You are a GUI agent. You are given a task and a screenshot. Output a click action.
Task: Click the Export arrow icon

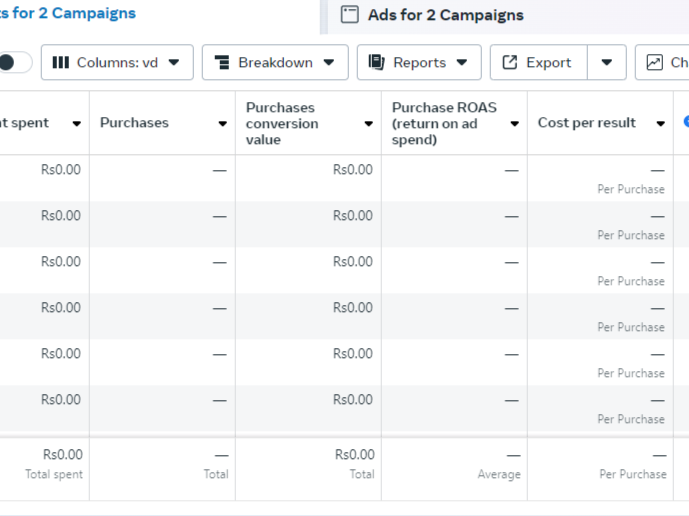pos(510,62)
